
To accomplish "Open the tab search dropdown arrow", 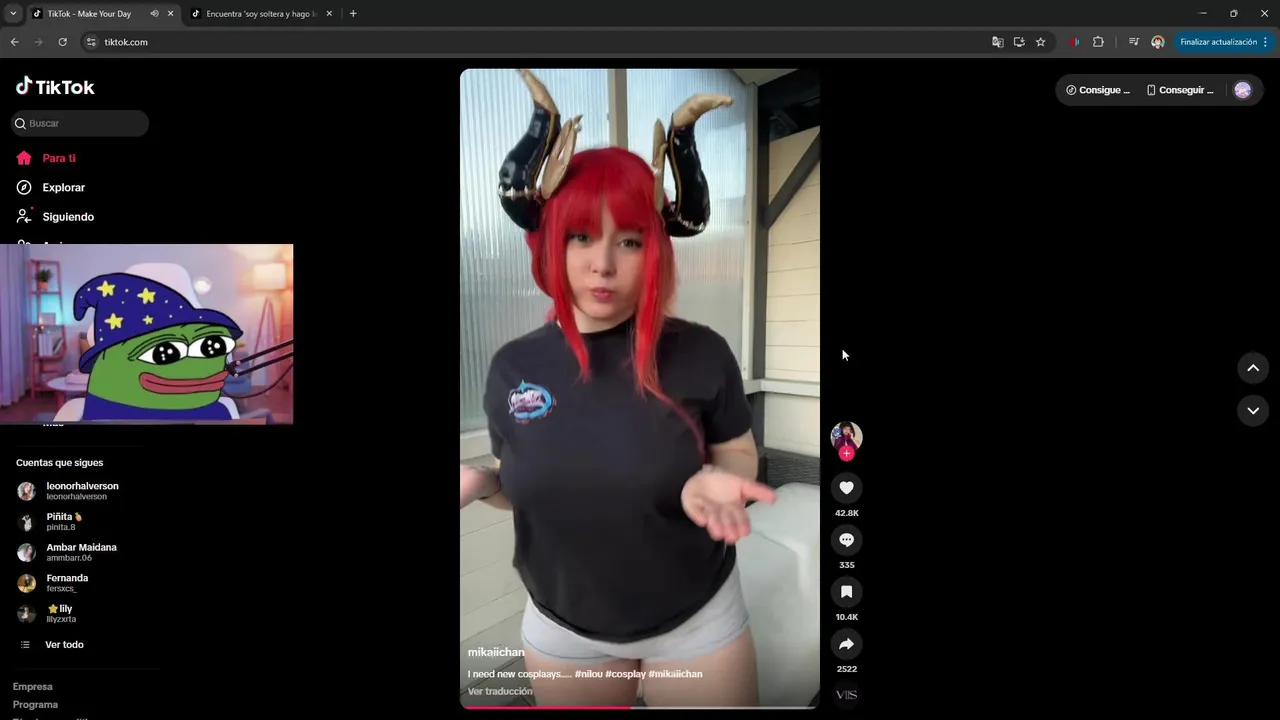I will click(13, 14).
